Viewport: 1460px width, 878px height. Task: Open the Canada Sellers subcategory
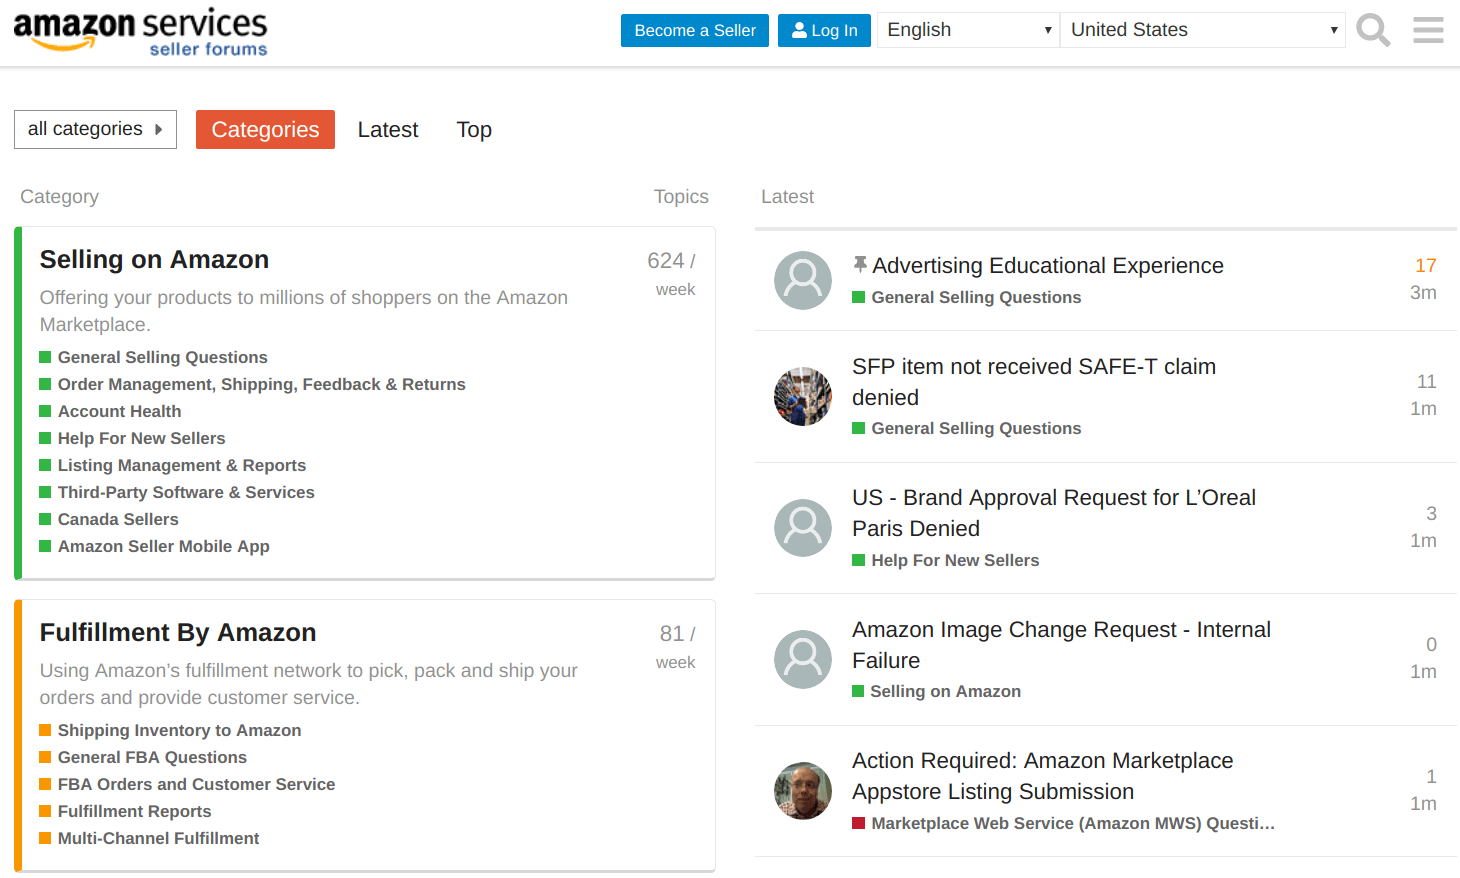(x=118, y=519)
